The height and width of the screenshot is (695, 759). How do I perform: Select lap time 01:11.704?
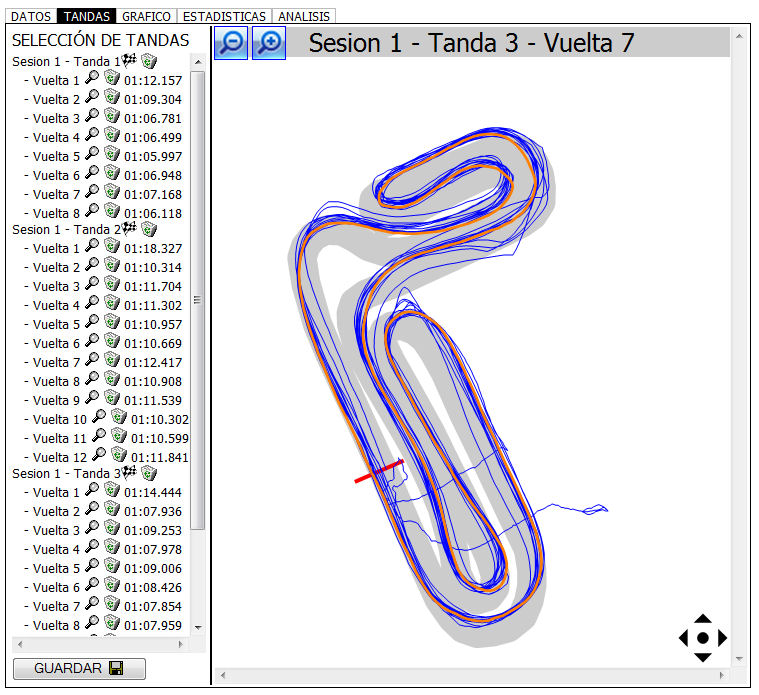pos(153,287)
